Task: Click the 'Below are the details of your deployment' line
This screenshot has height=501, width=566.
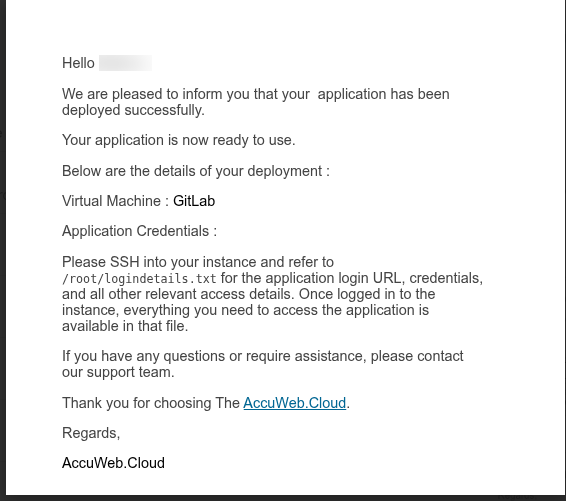Action: 196,171
